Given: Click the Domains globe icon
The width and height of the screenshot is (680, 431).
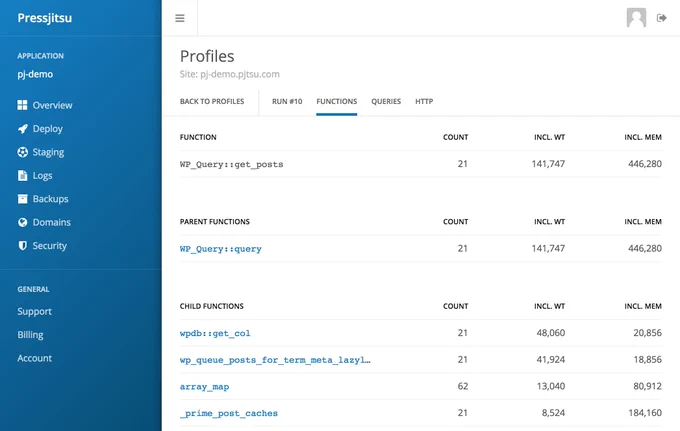Looking at the screenshot, I should point(22,222).
